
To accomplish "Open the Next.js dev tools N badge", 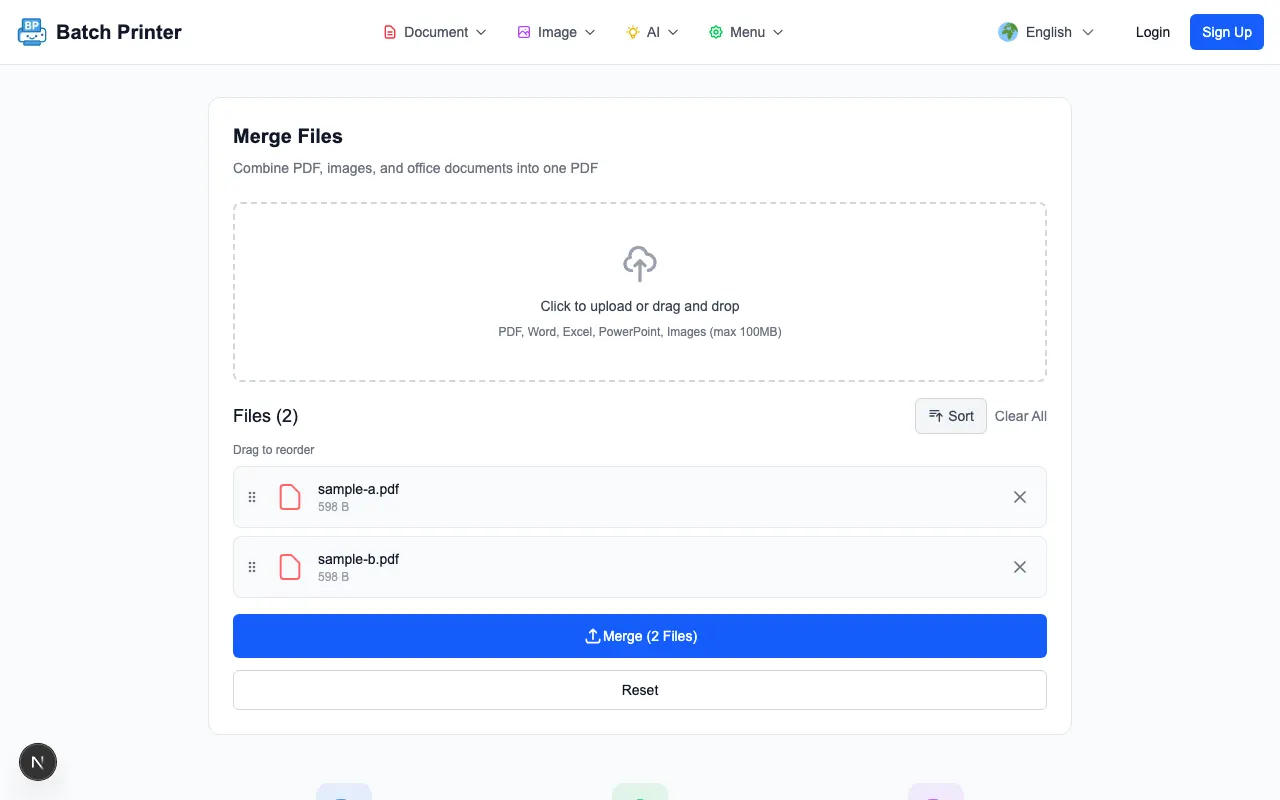I will click(x=38, y=762).
